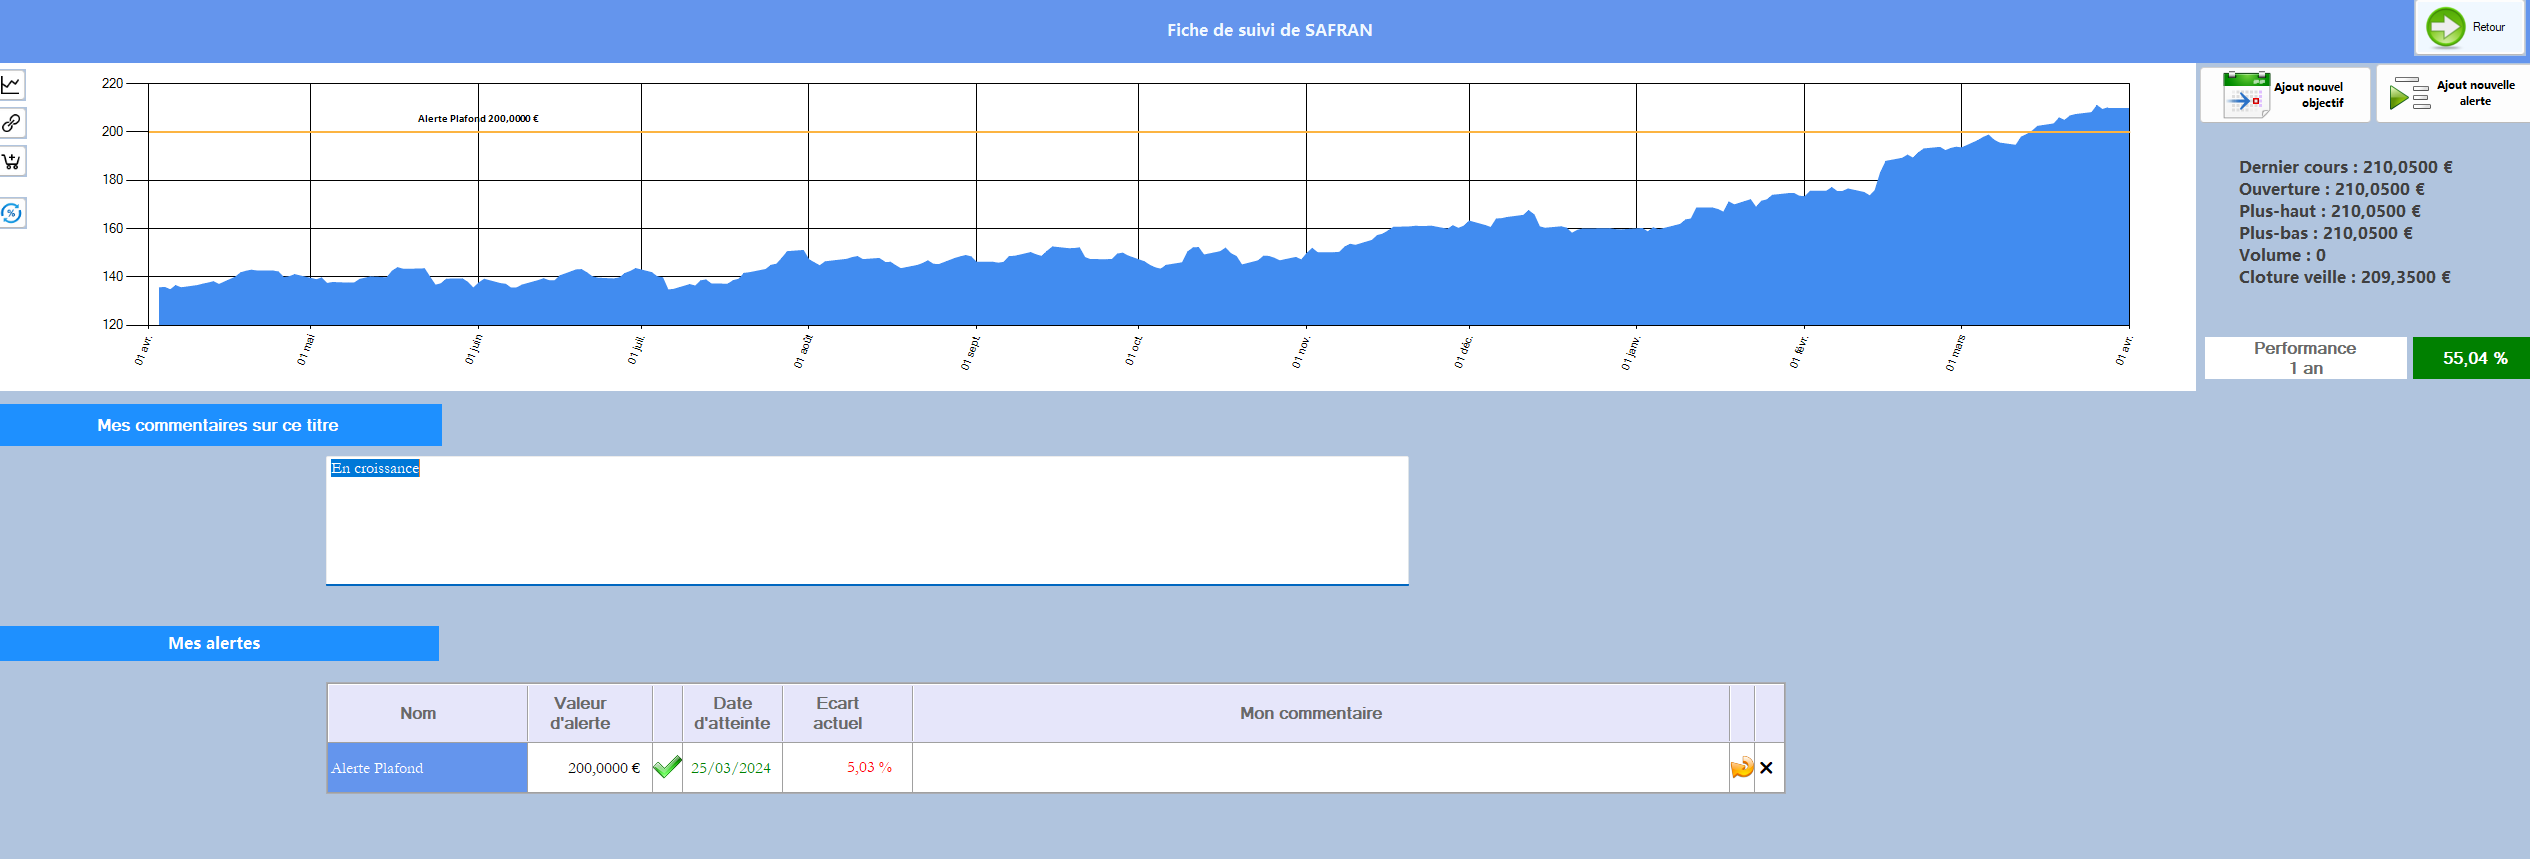Click the 5,03 % écart value

point(869,767)
